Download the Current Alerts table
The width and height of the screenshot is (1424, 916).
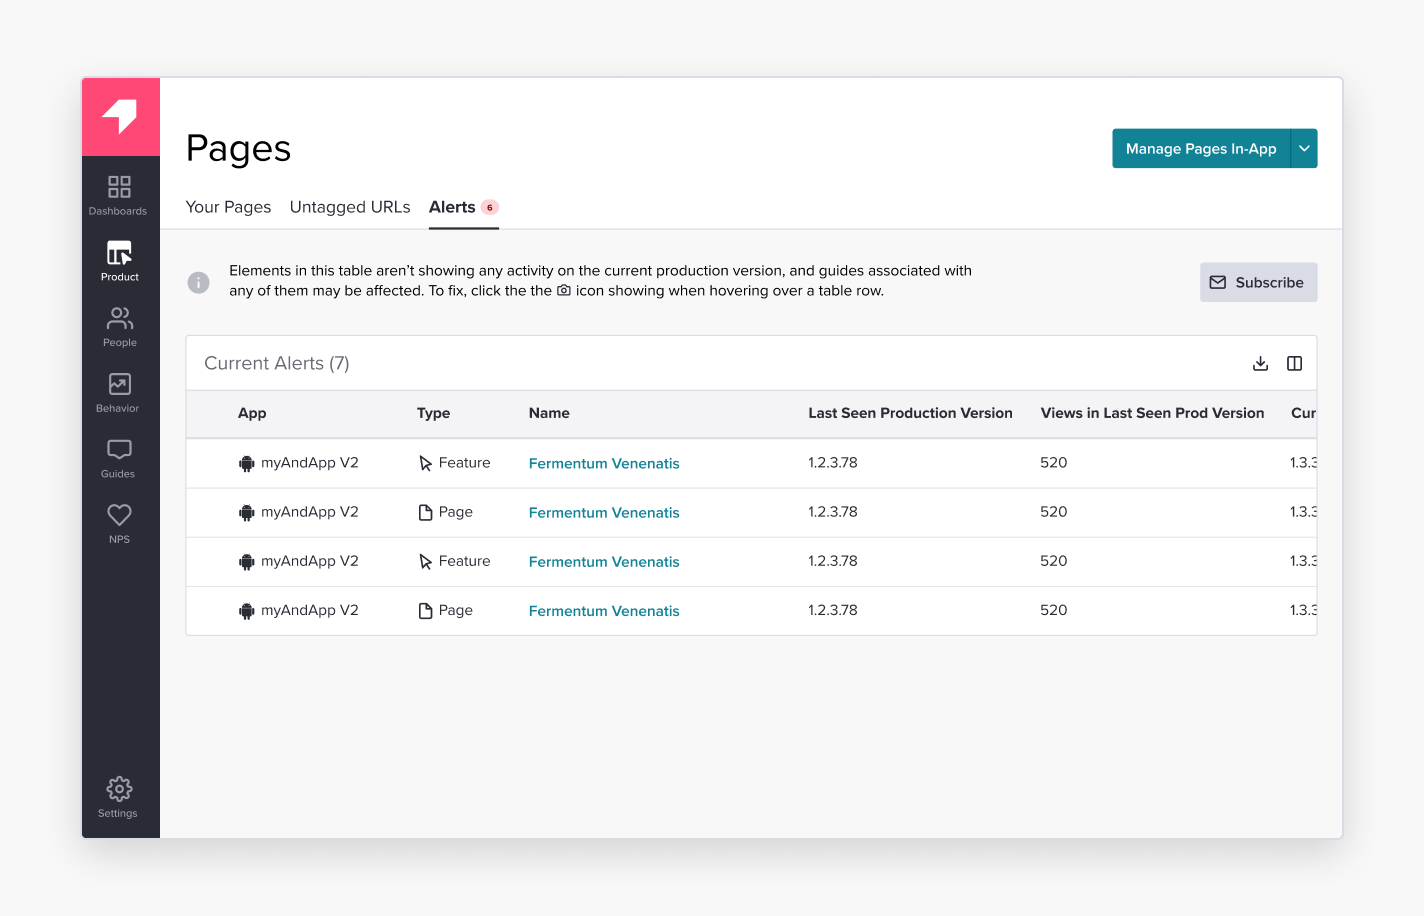(1260, 363)
